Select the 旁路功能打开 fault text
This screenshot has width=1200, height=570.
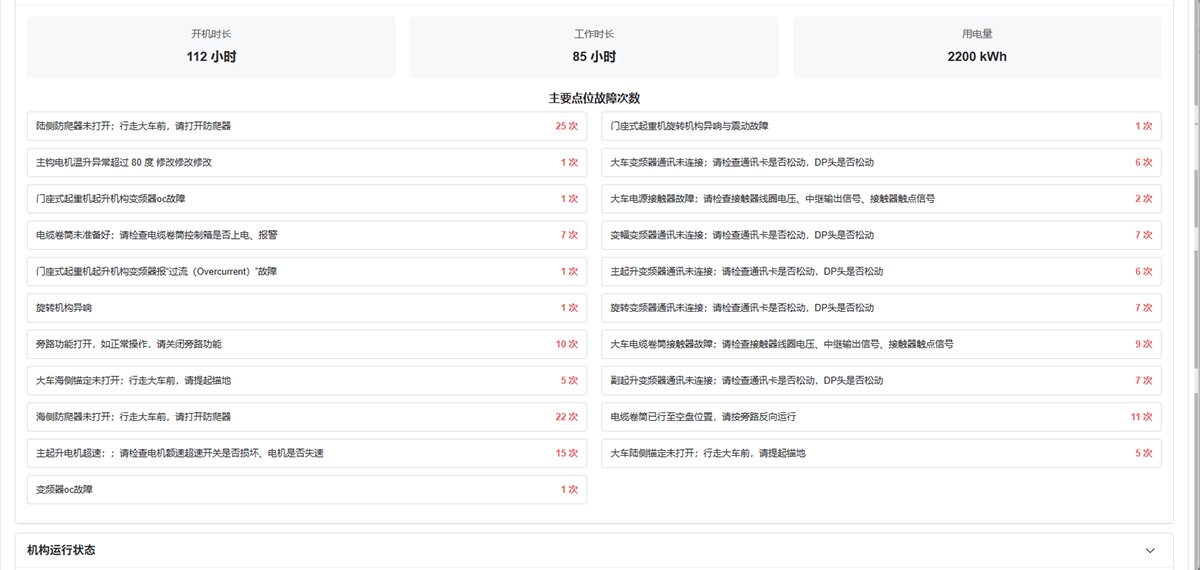pyautogui.click(x=129, y=344)
